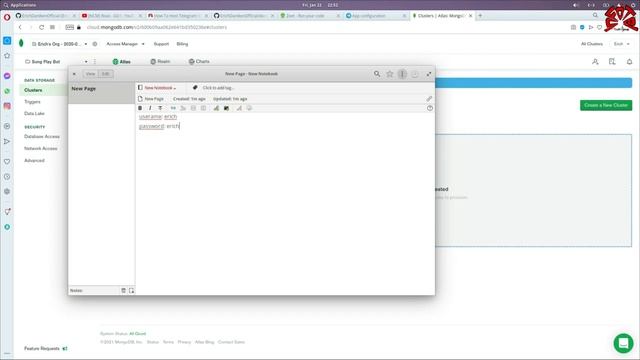Reload the MongoDB page
The image size is (640, 360).
coord(41,27)
